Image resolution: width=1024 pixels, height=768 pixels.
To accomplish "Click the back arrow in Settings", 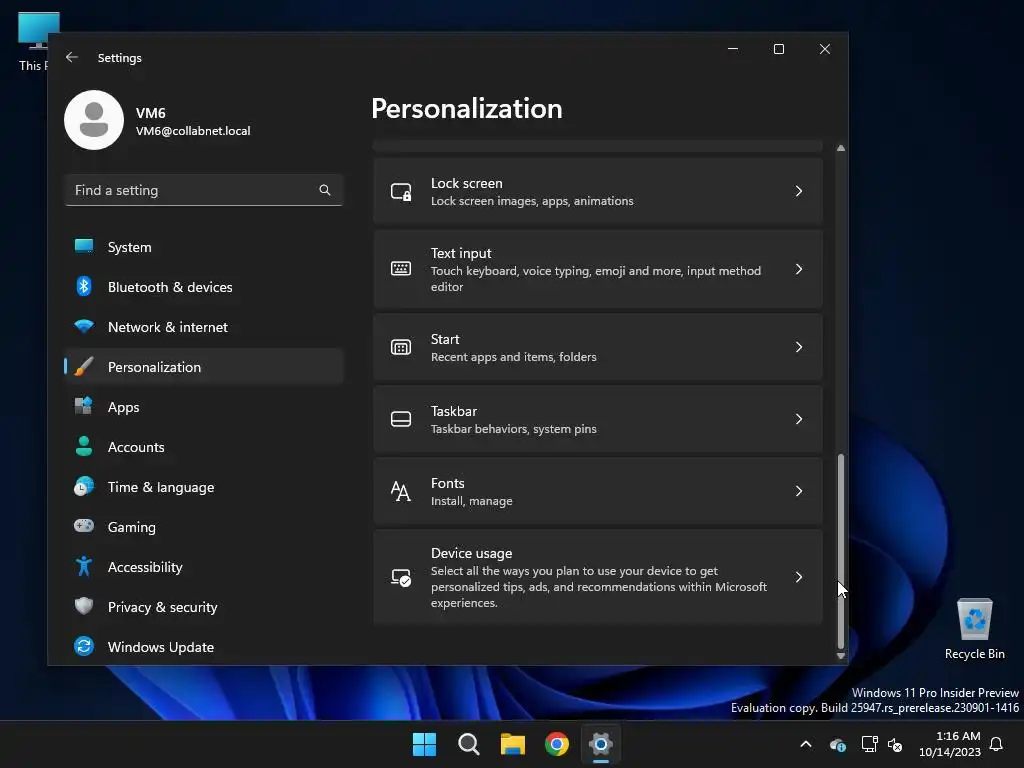I will click(x=72, y=57).
